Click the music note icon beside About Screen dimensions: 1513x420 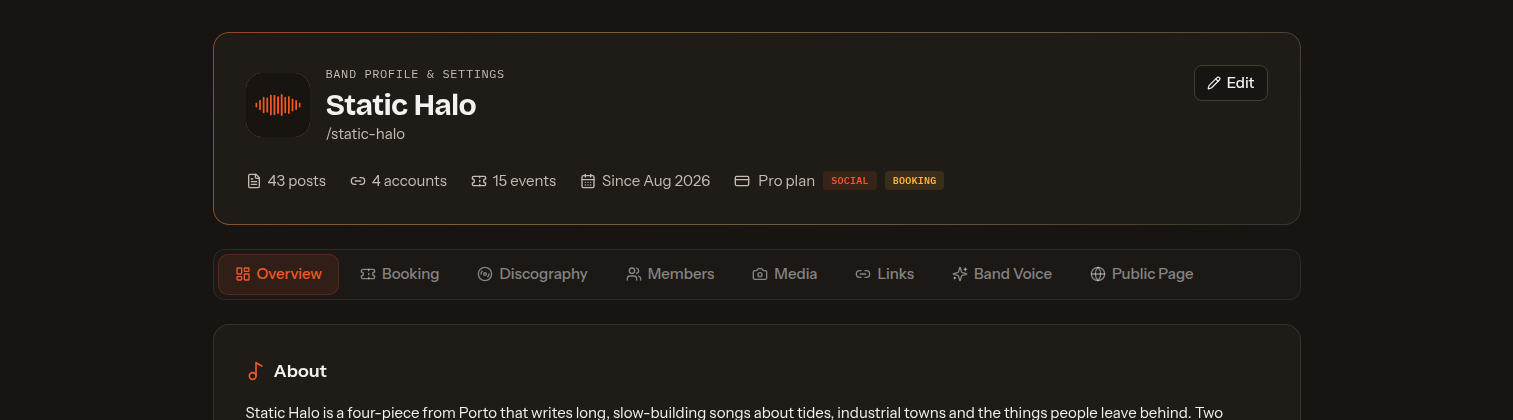coord(255,371)
